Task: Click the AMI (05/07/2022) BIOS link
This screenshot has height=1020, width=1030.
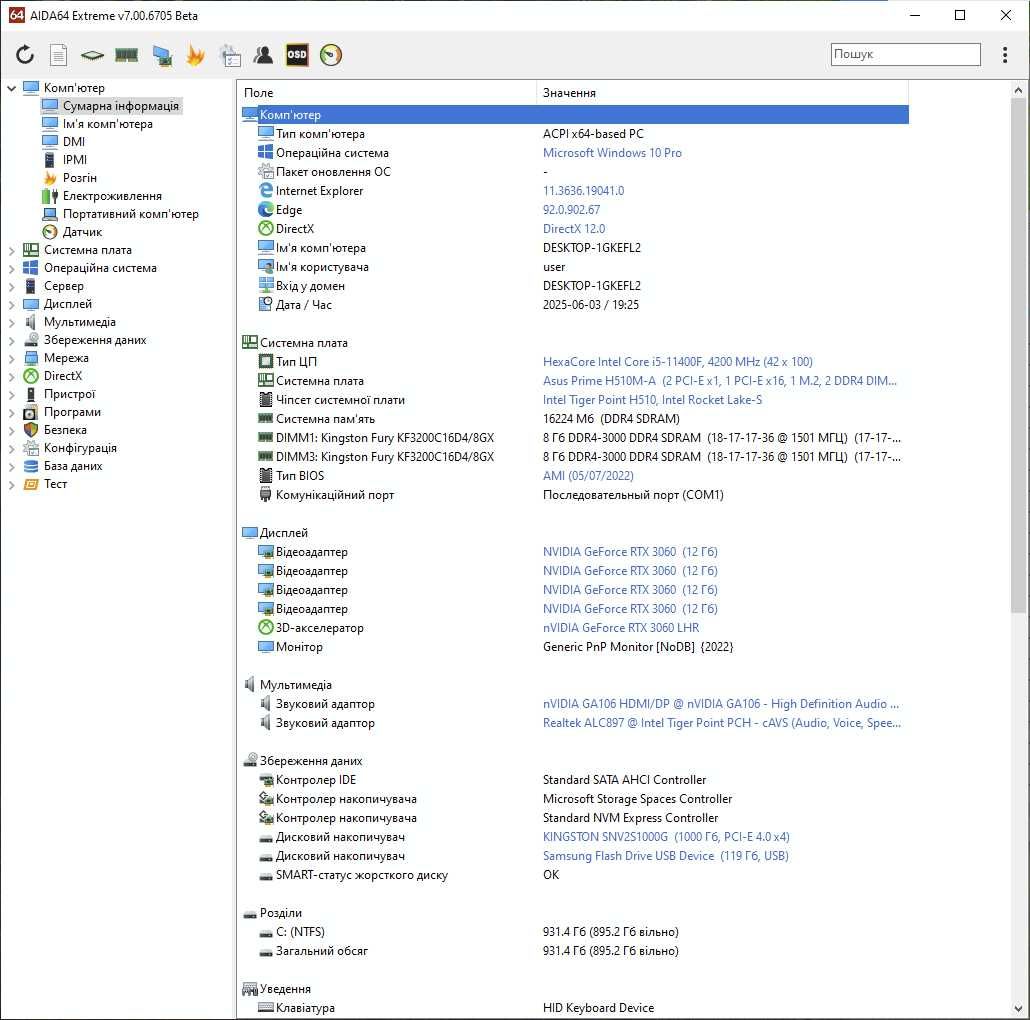Action: coord(588,476)
